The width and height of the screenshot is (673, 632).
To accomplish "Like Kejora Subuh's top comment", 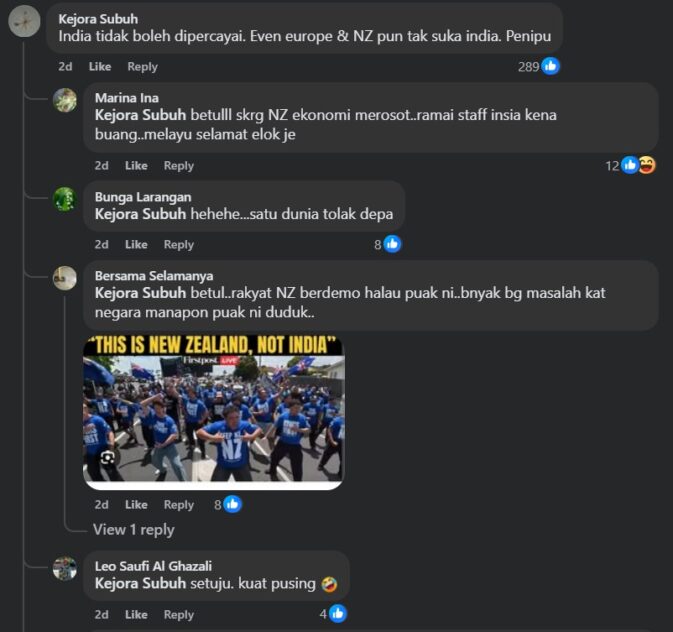I will (x=100, y=67).
